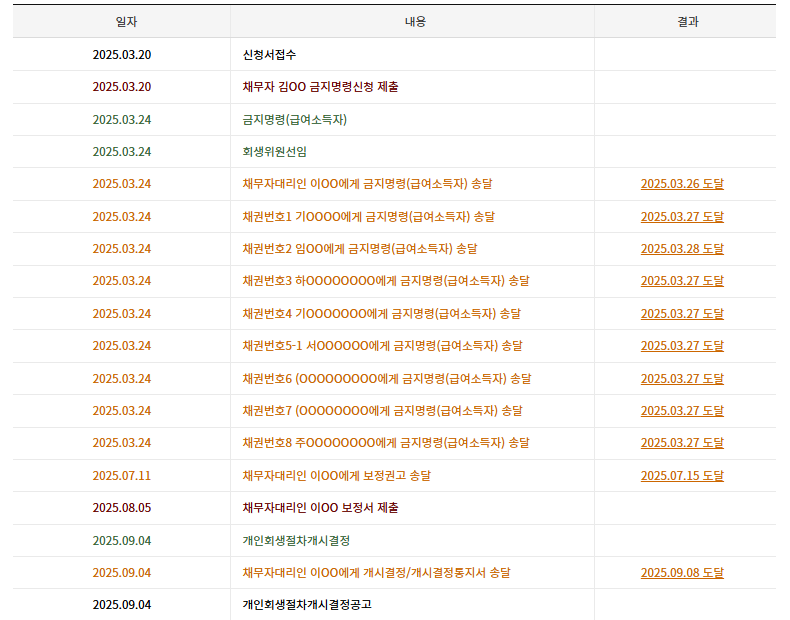The image size is (790, 620).
Task: Open 도달 link in the 채권번호8 row
Action: tap(682, 443)
